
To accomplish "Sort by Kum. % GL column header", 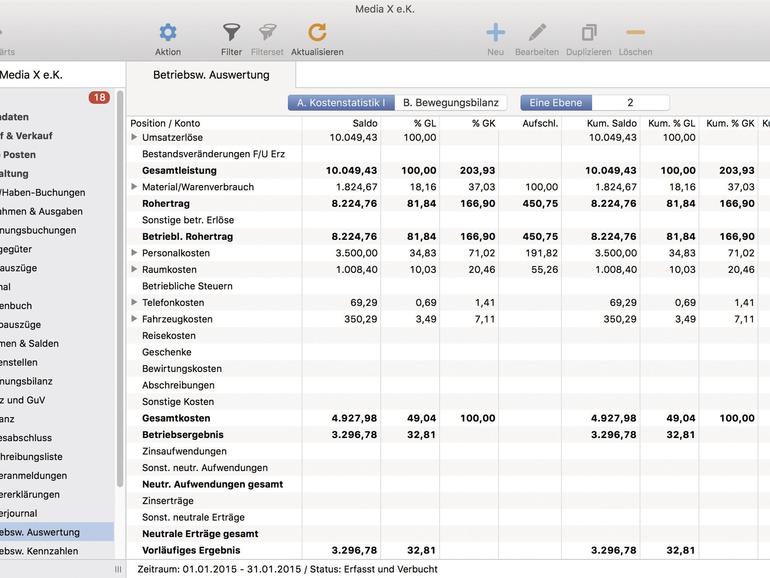I will (x=672, y=123).
